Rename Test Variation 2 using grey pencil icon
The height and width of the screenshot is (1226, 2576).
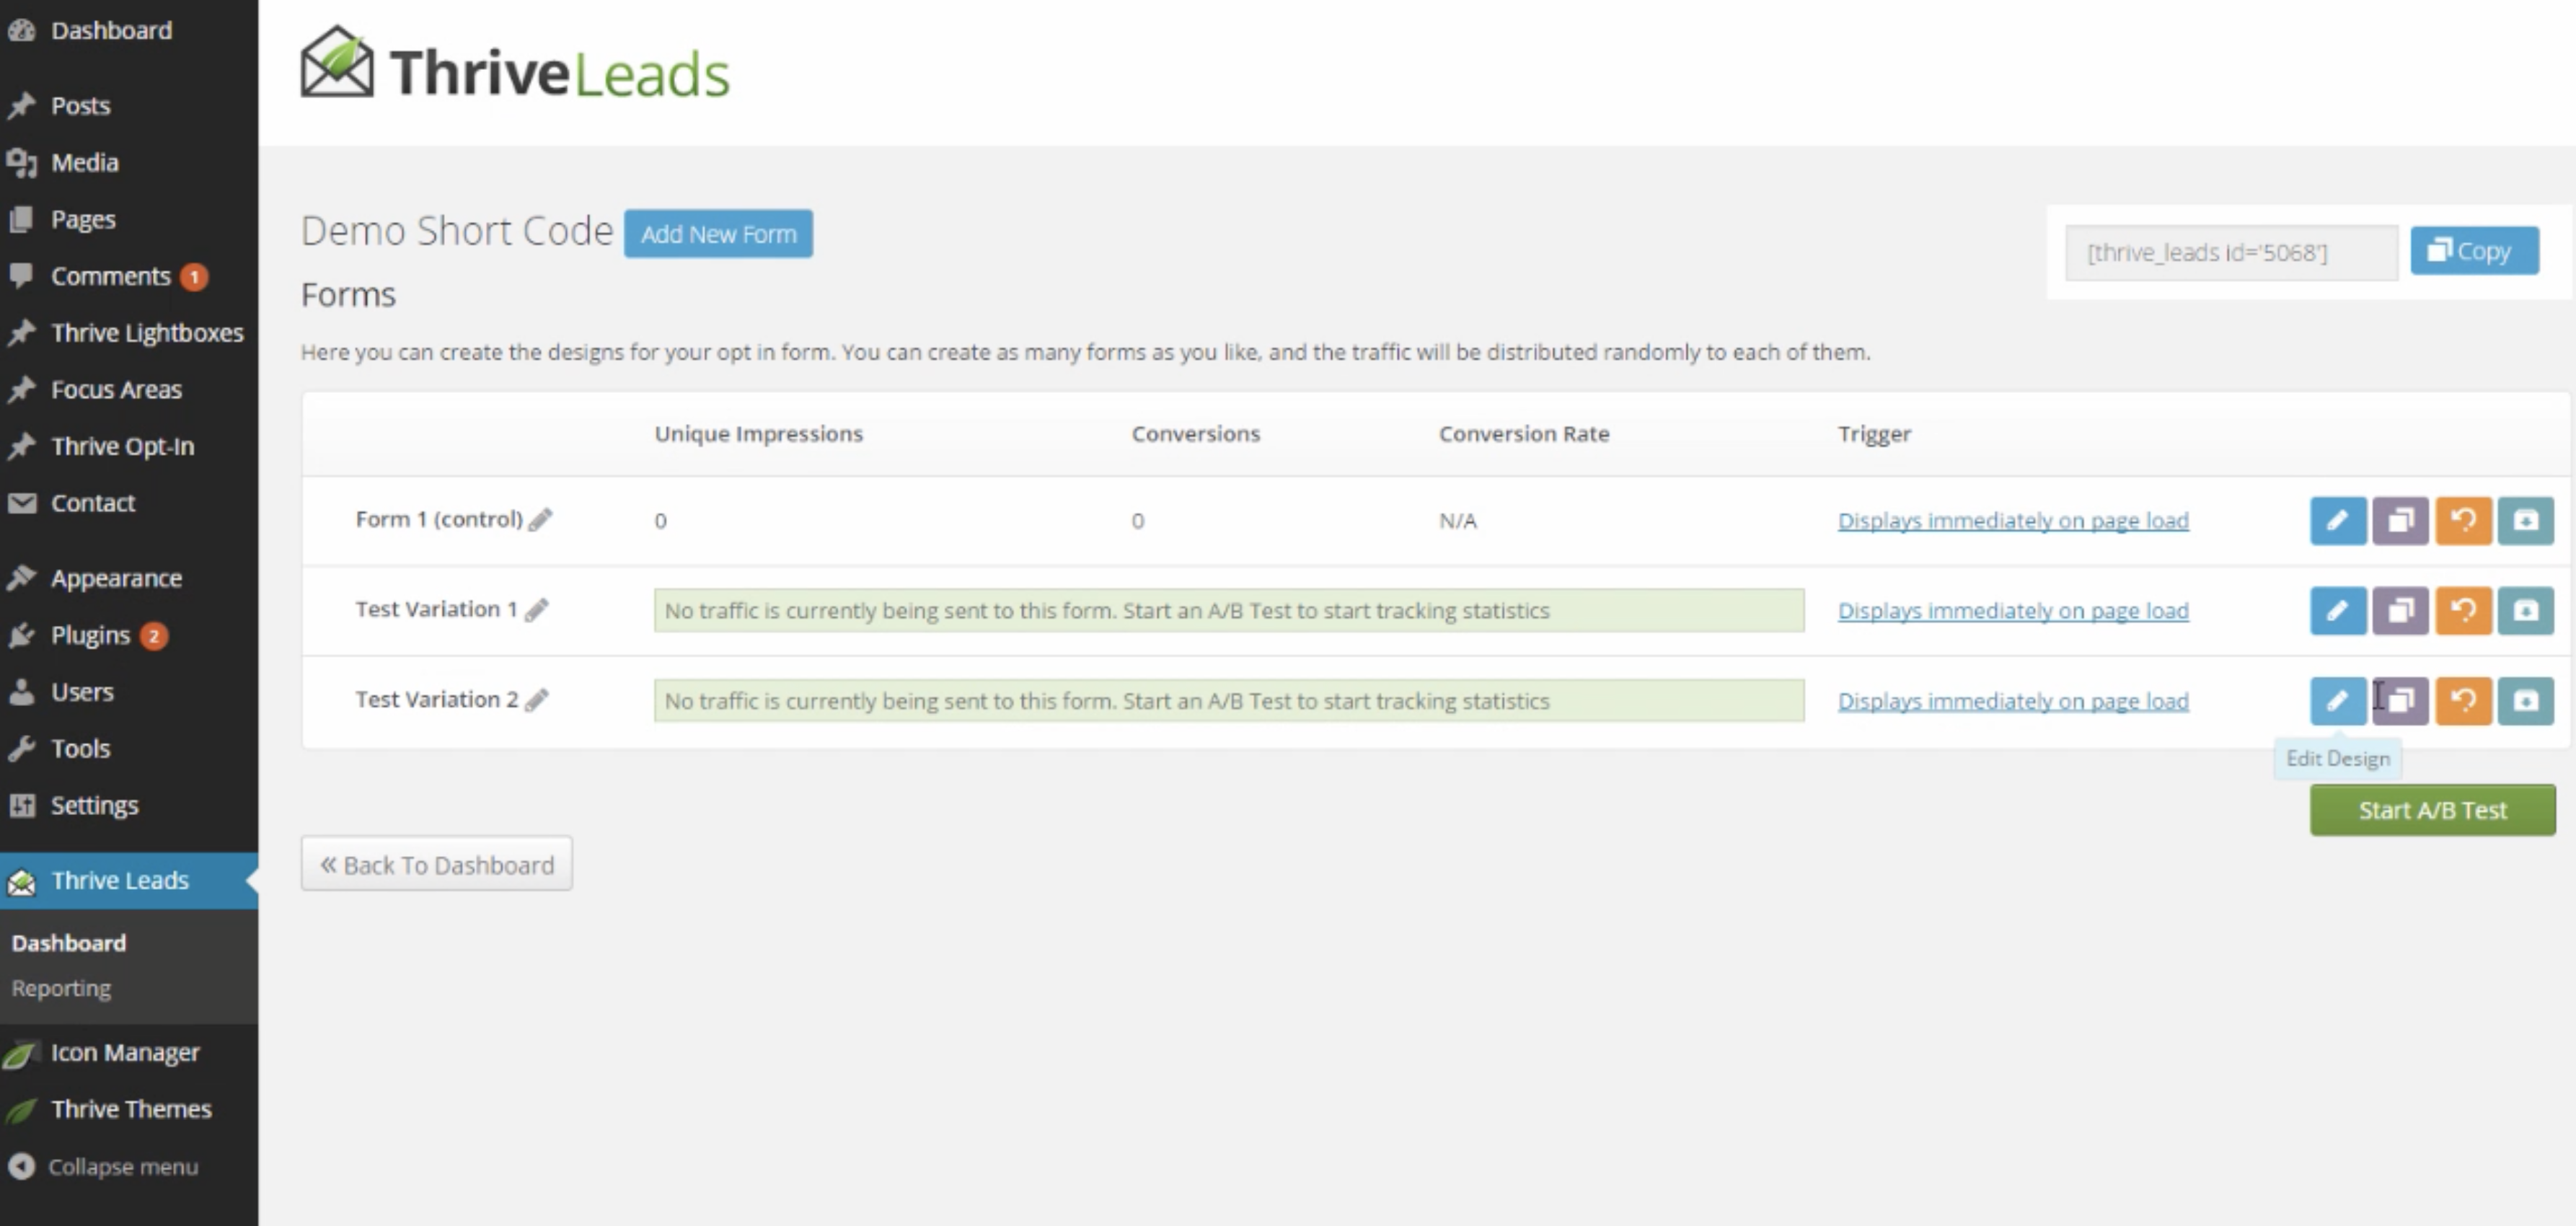click(537, 700)
